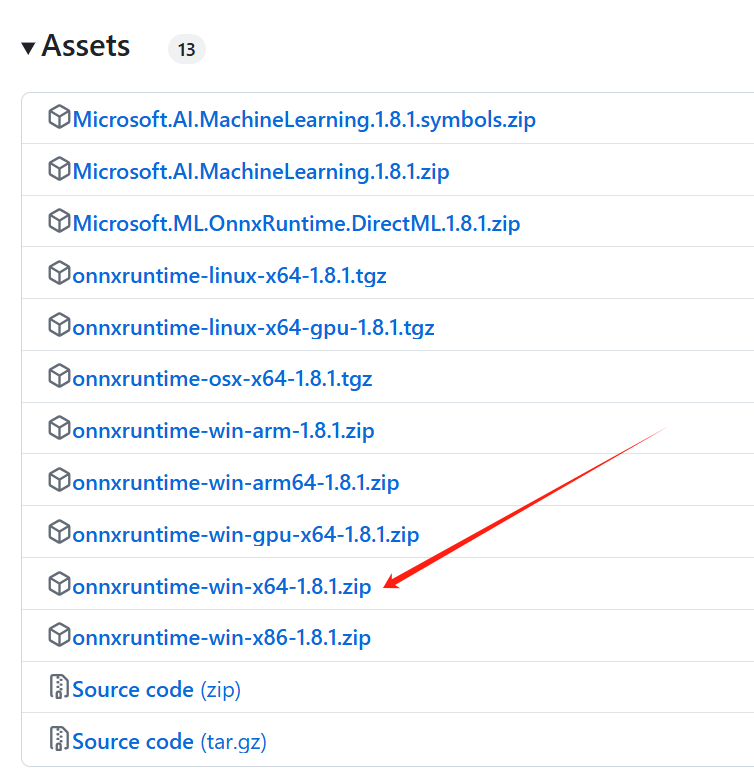Viewport: 754px width, 784px height.
Task: Download onnxruntime-win-gpu-x64-1.8.1.zip
Action: pos(246,534)
